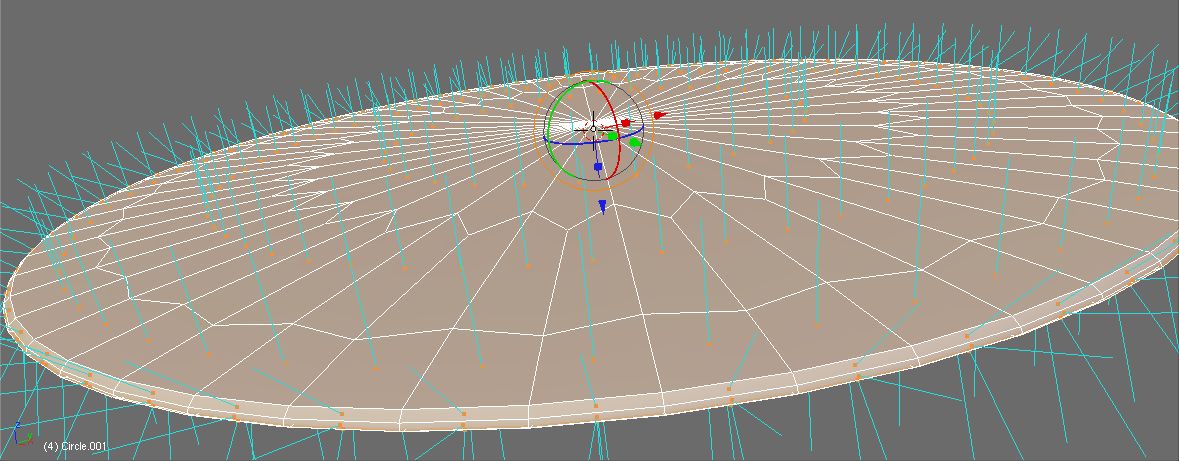Image resolution: width=1179 pixels, height=461 pixels.
Task: Click the red X-axis translate arrow
Action: [x=659, y=115]
